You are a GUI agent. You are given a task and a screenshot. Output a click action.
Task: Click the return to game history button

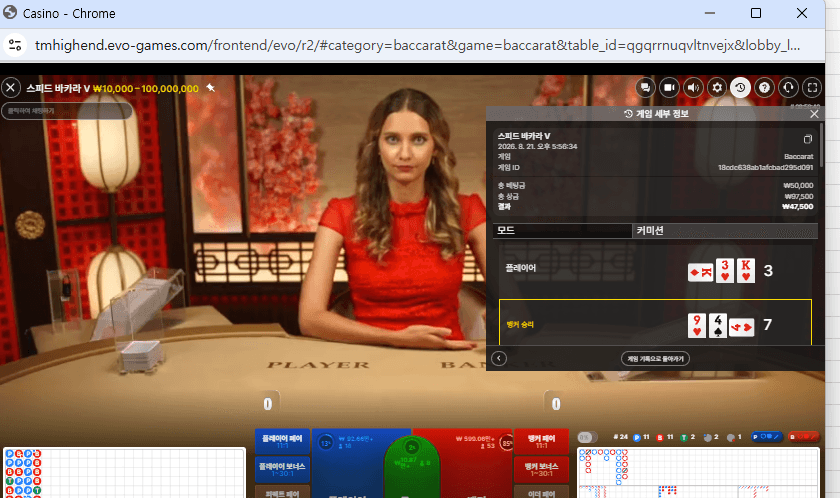point(655,358)
